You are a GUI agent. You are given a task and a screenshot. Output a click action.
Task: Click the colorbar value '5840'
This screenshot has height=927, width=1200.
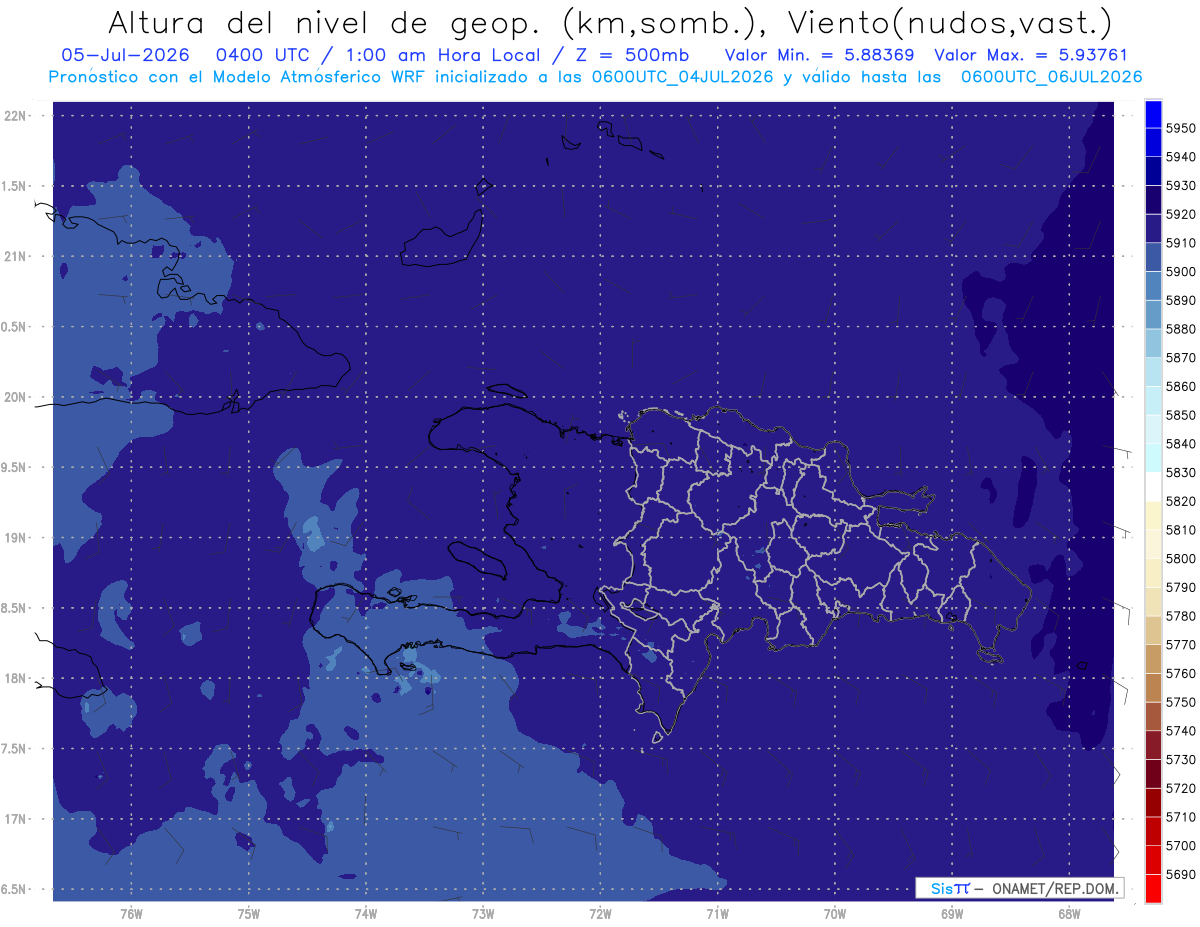(1180, 444)
